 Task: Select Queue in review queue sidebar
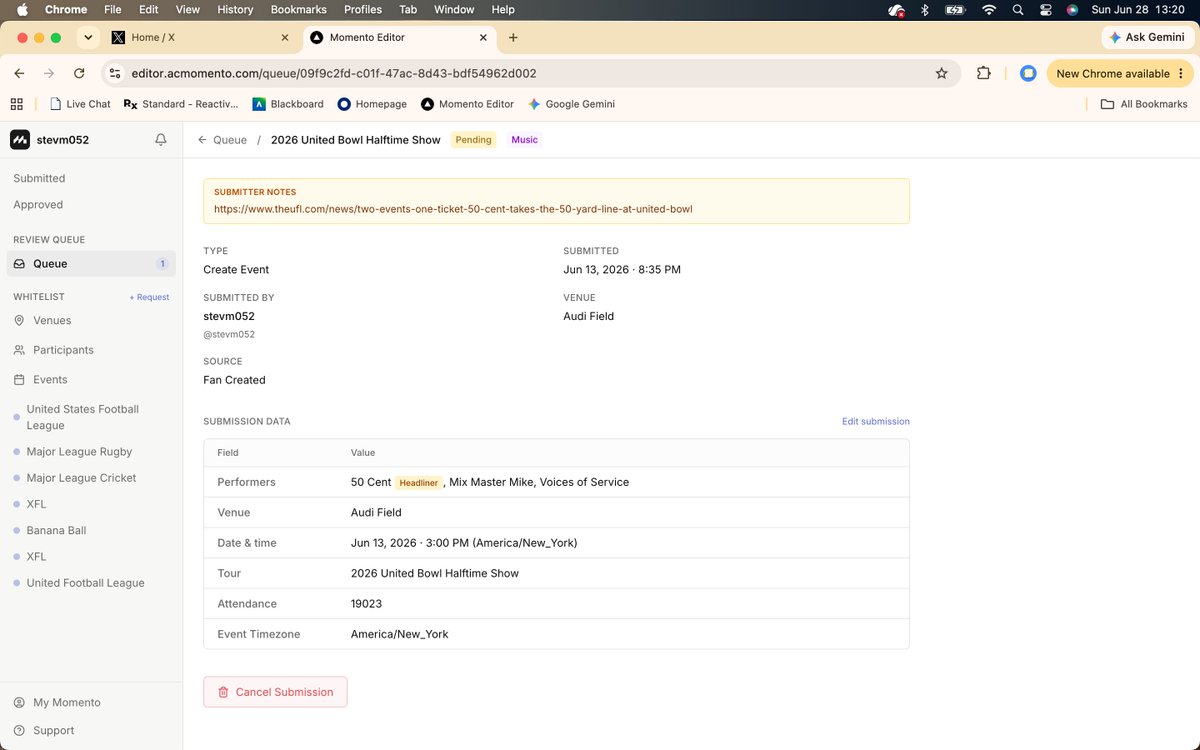click(91, 264)
